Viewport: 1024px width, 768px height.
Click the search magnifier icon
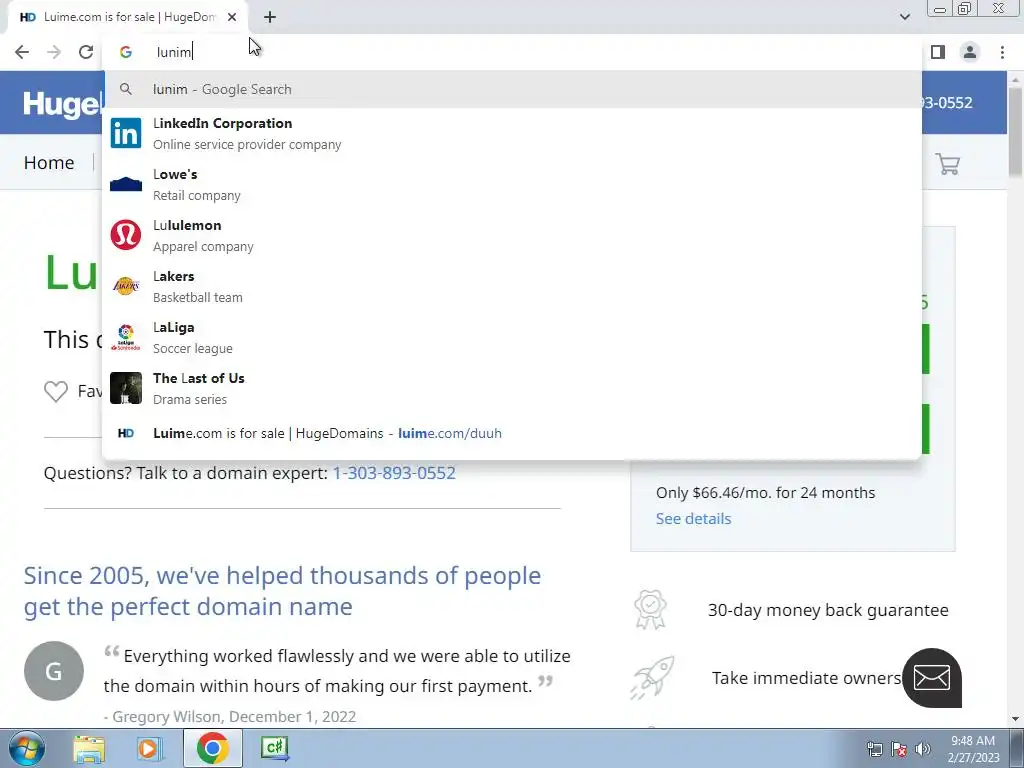pyautogui.click(x=126, y=89)
